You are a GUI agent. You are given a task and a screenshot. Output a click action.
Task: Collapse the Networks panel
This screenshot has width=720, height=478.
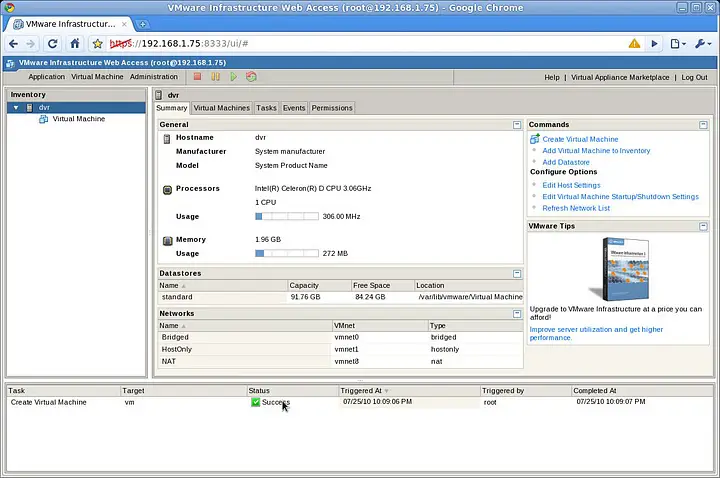coord(517,314)
